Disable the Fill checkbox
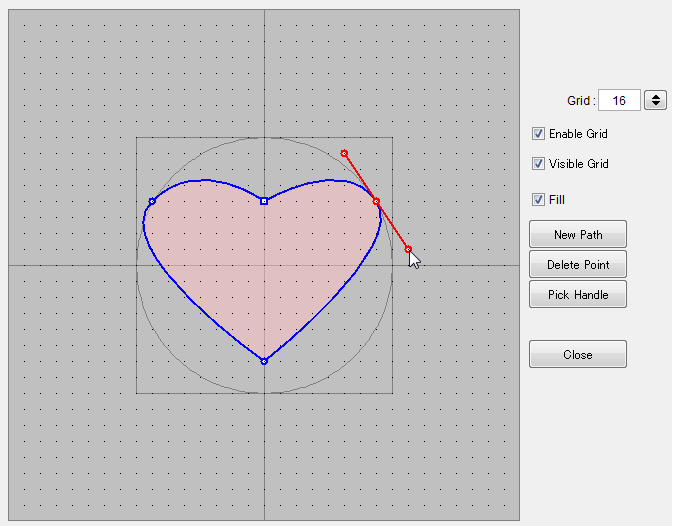 [539, 200]
